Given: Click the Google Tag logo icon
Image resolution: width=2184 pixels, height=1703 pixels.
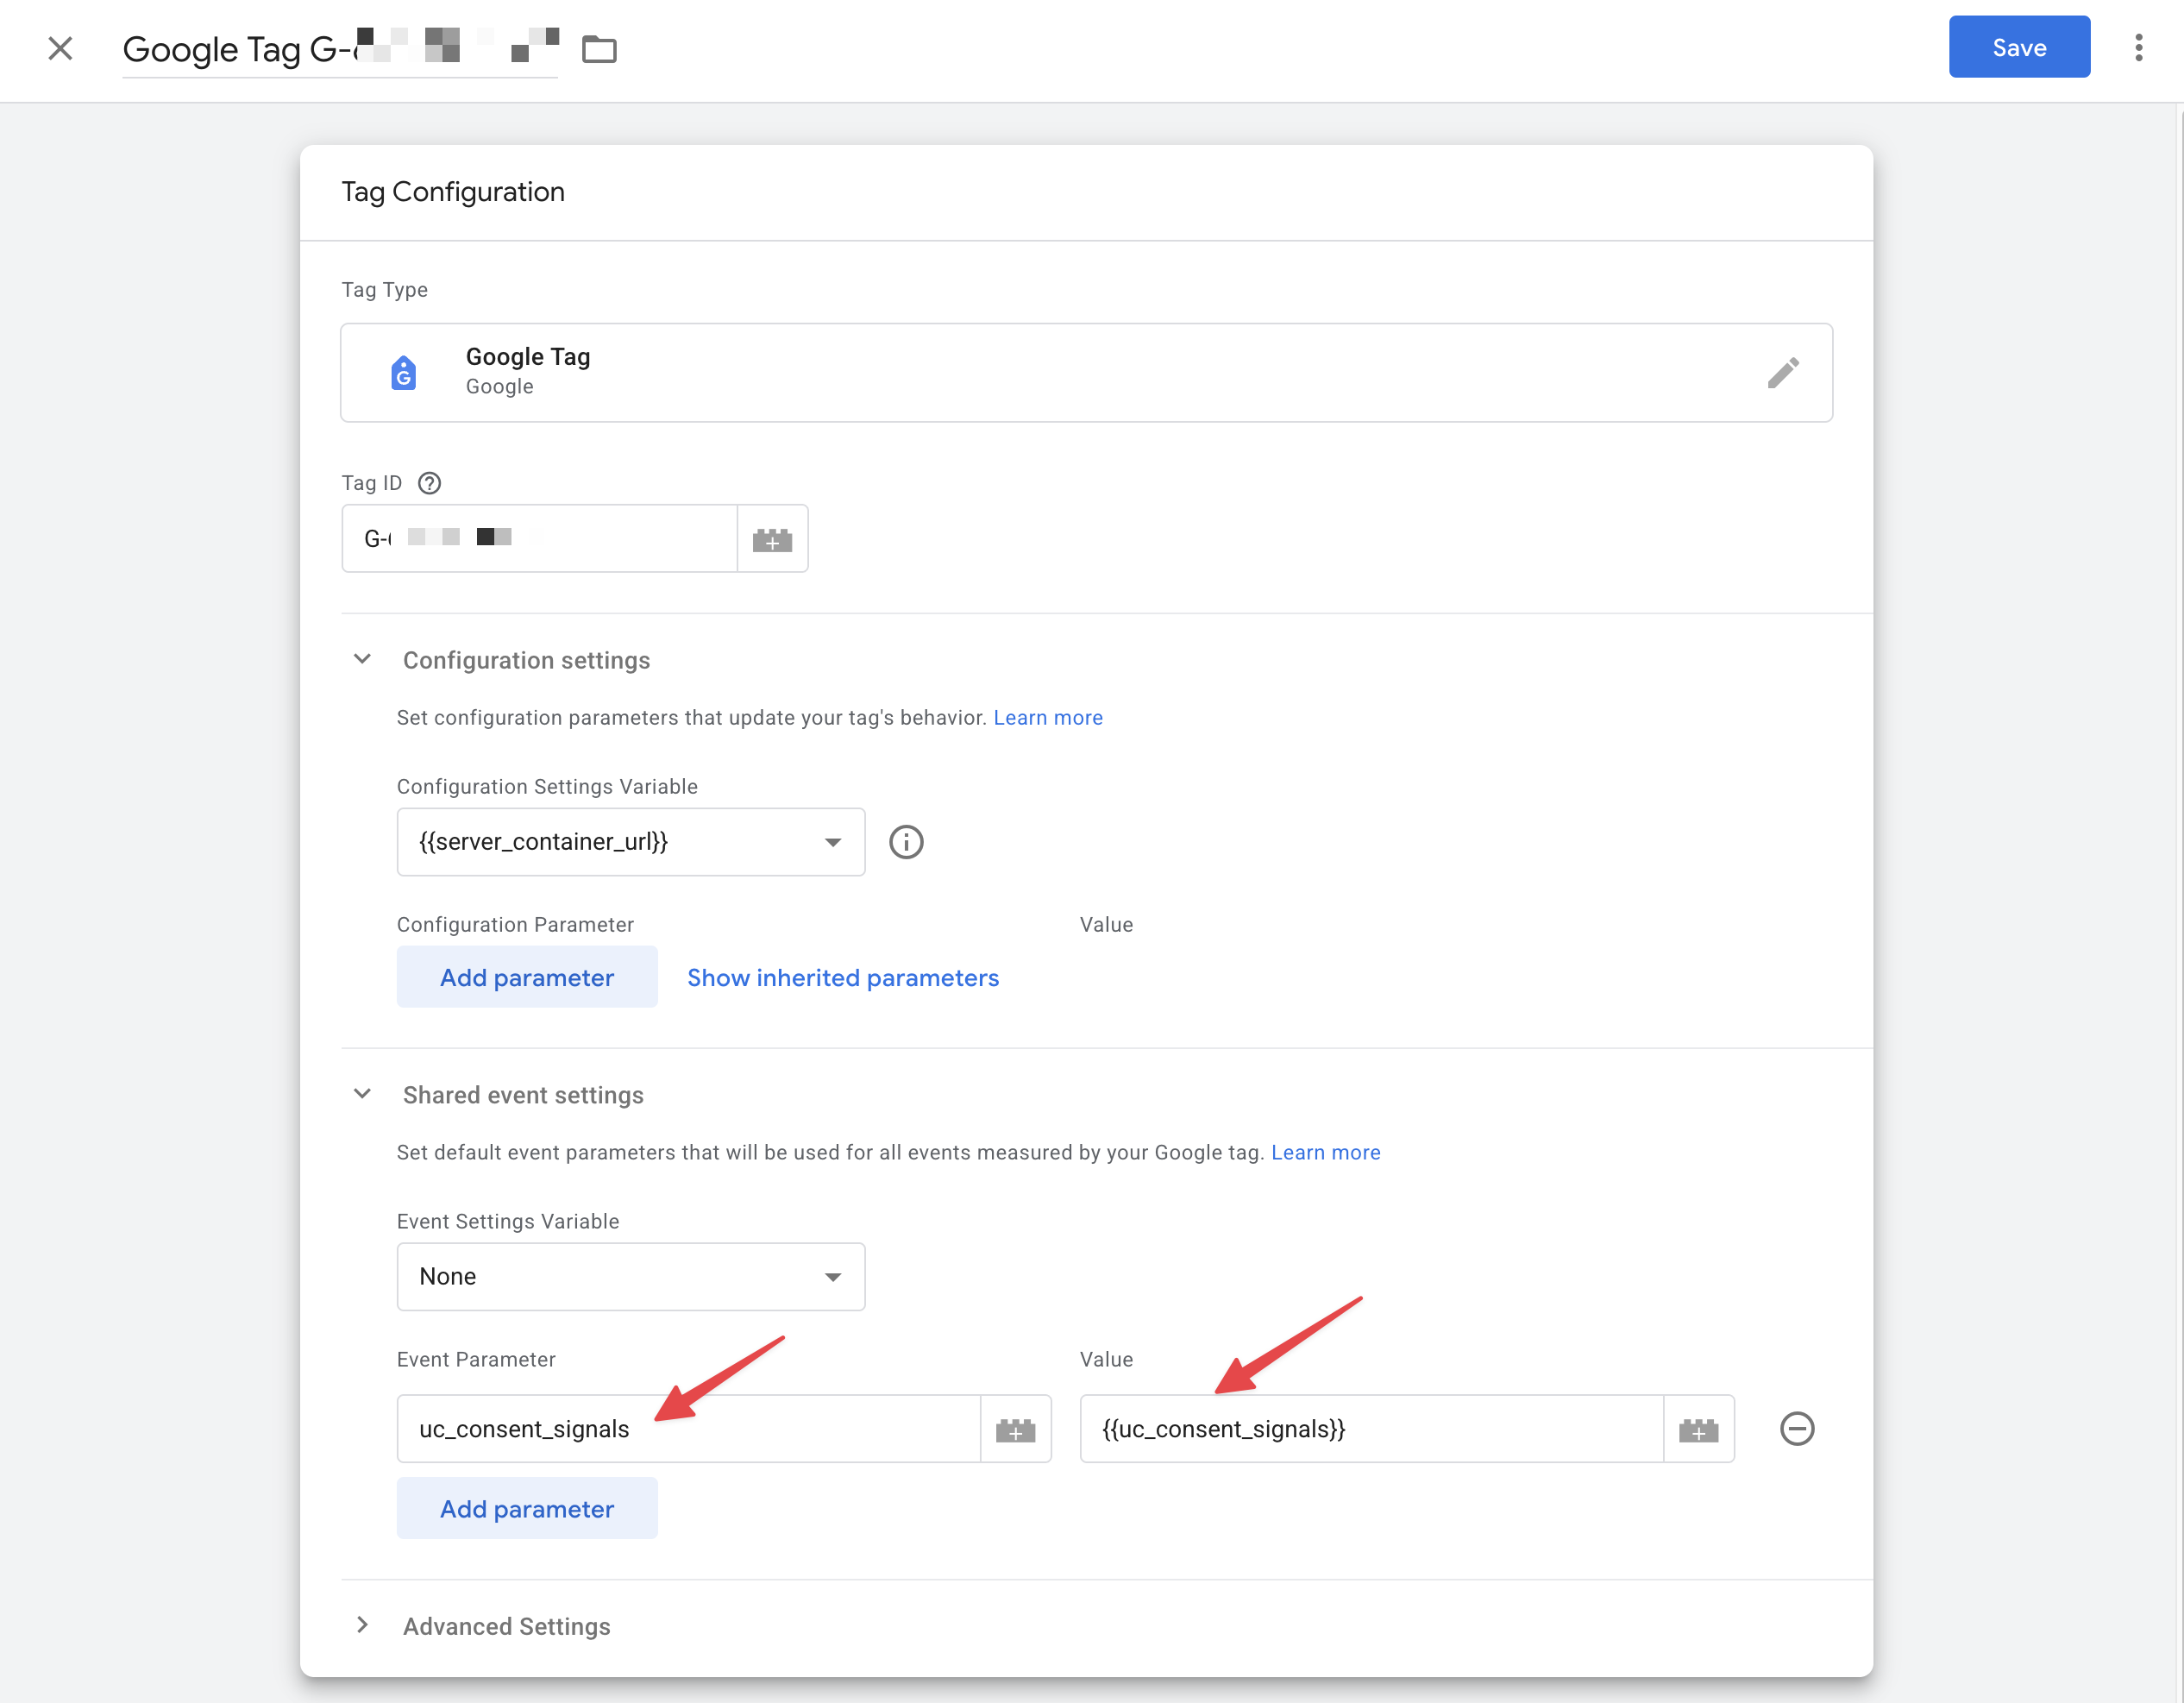Looking at the screenshot, I should point(404,373).
